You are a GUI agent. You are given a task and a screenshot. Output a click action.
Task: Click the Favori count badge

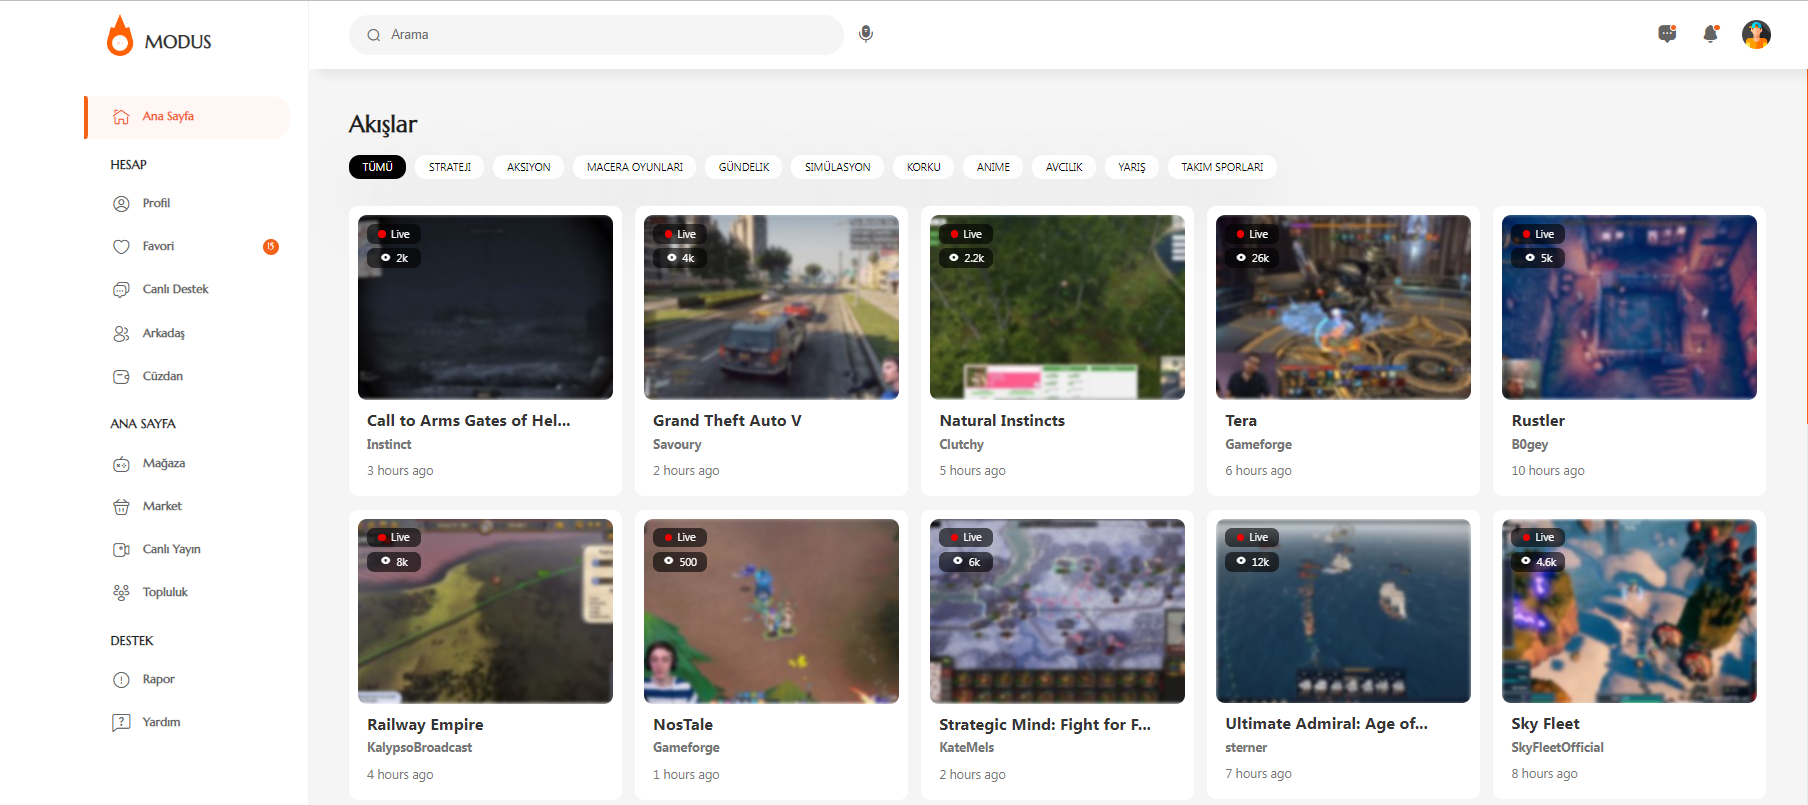pyautogui.click(x=271, y=247)
